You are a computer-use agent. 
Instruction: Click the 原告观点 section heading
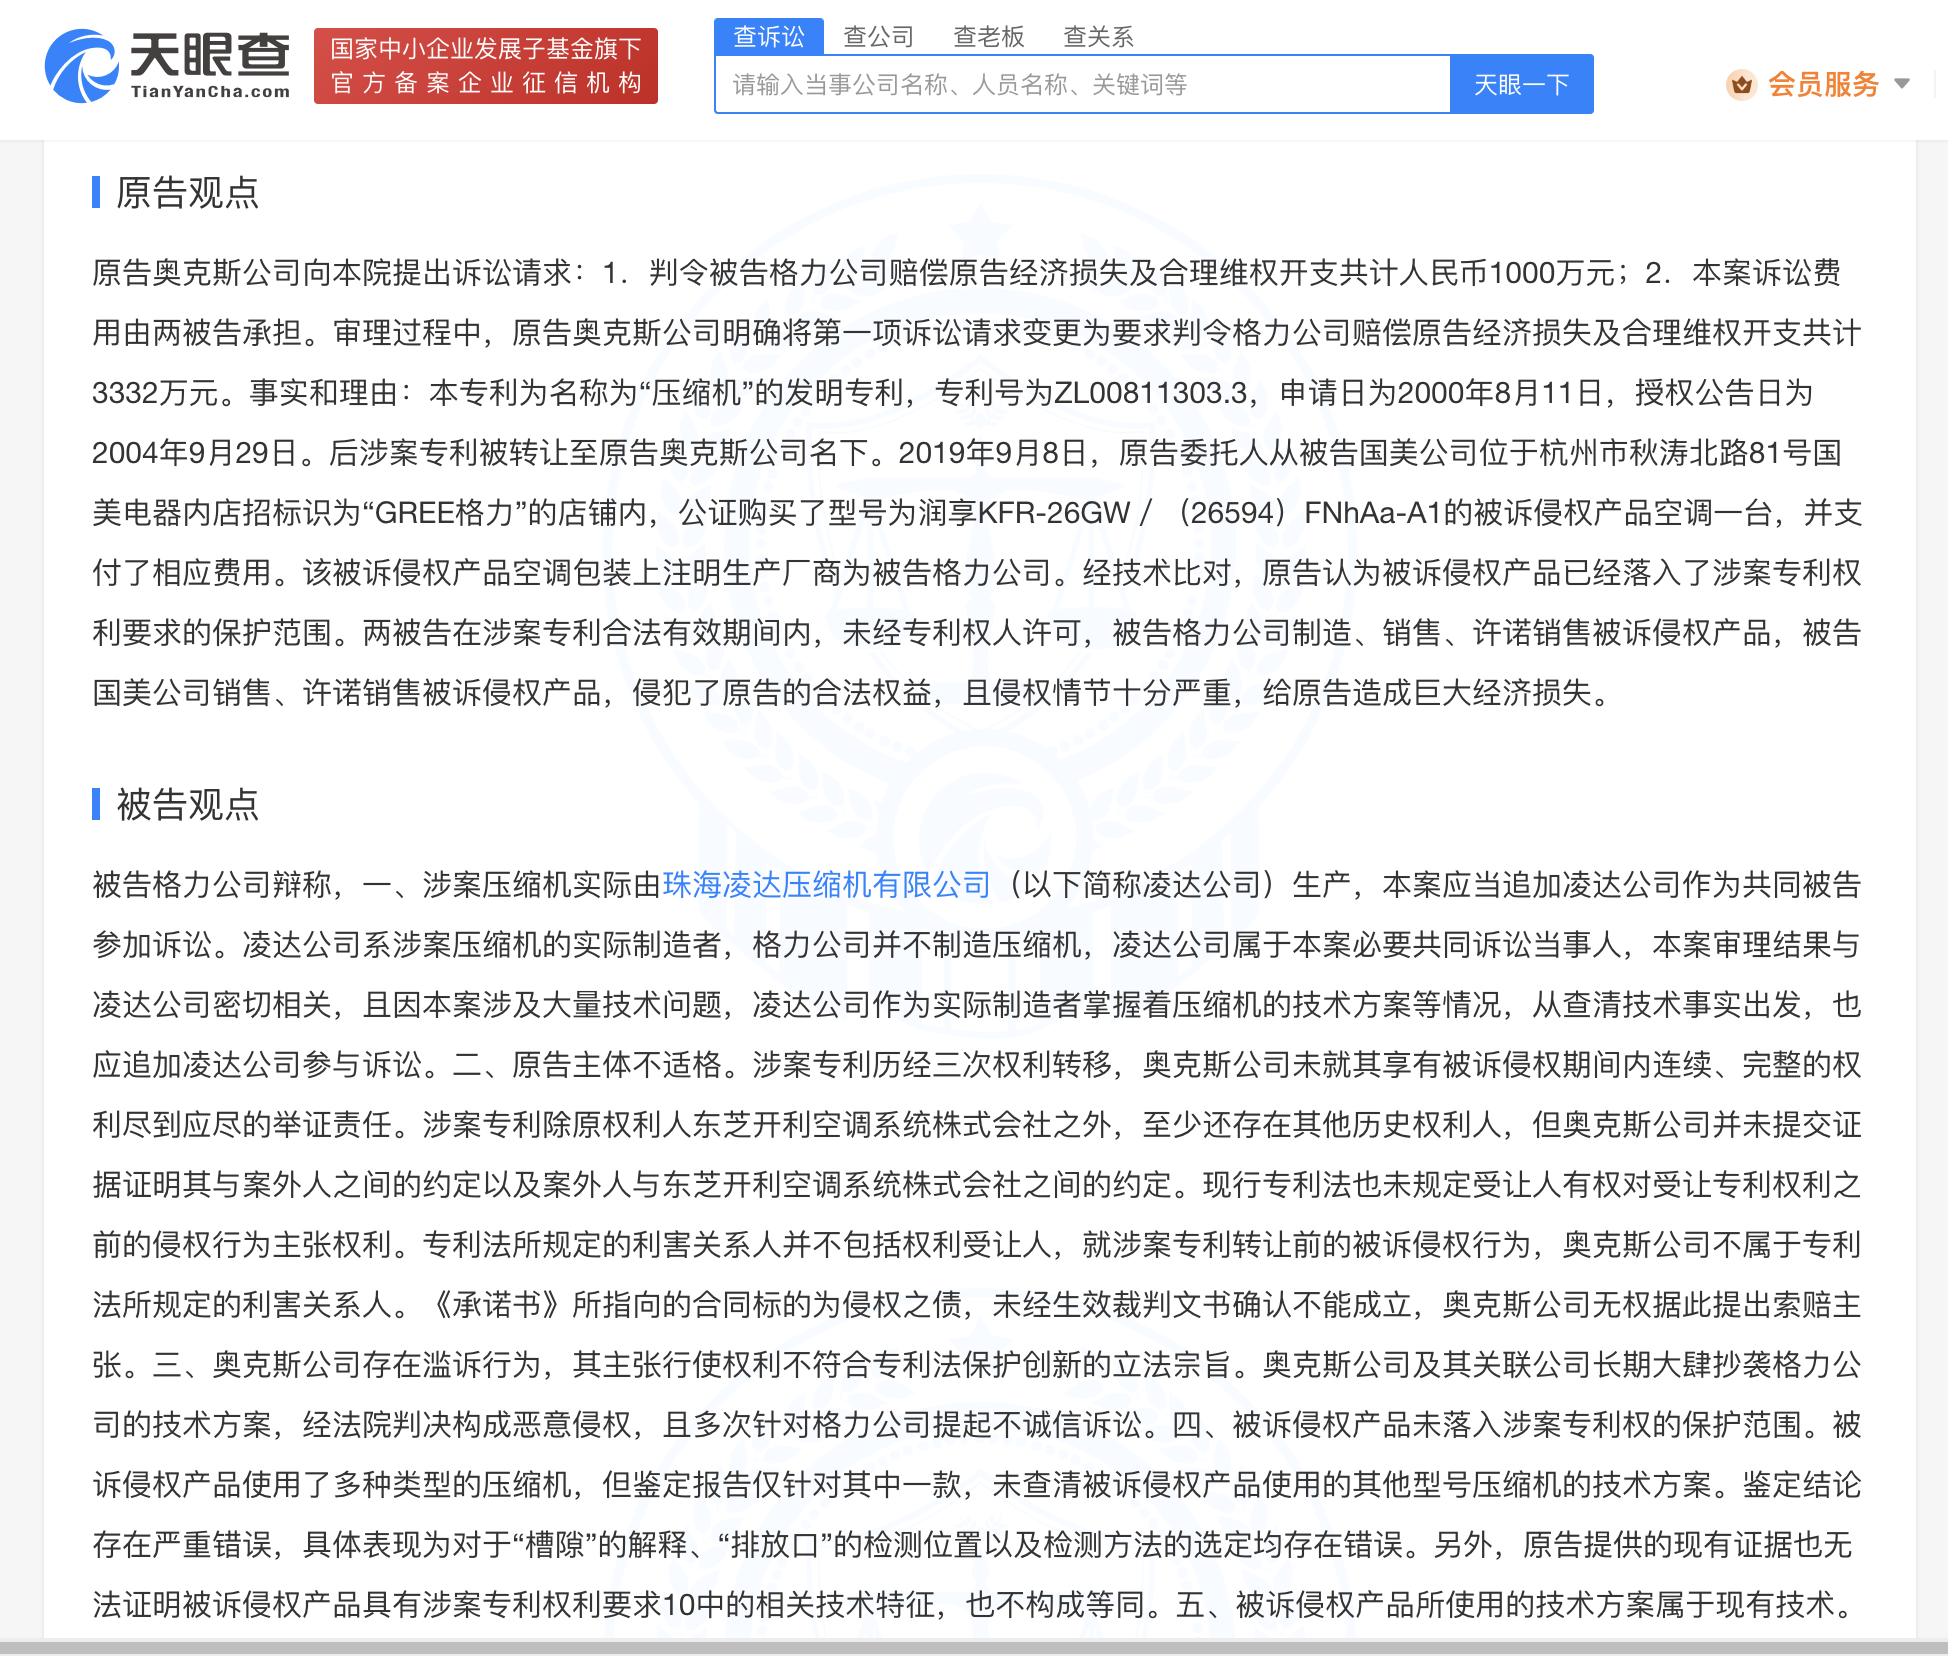click(x=187, y=192)
